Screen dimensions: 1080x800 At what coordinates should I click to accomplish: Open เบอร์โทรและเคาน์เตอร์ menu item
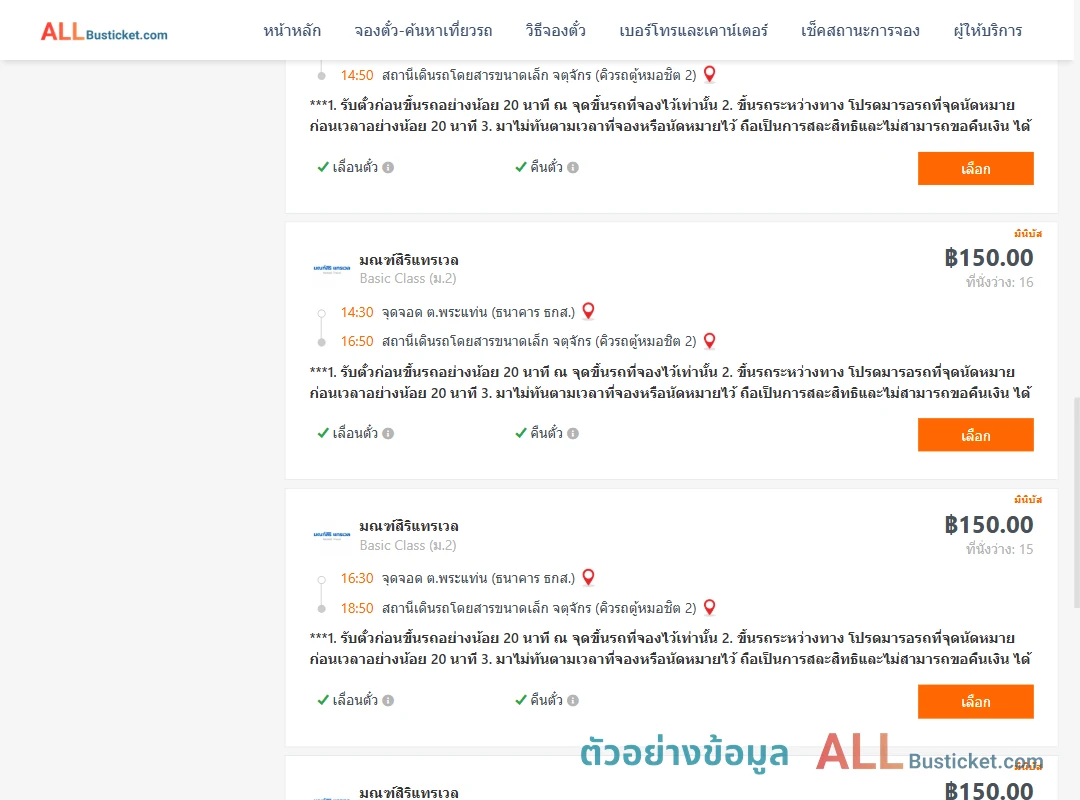pyautogui.click(x=693, y=30)
